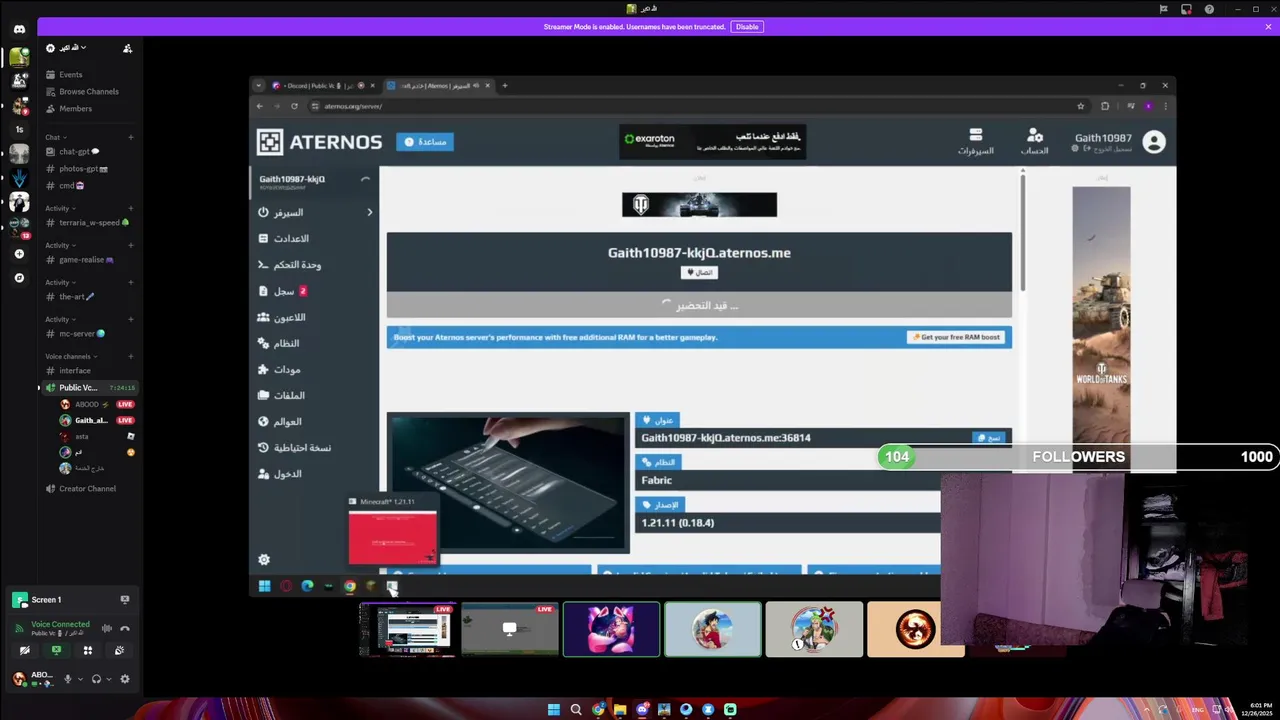Open headphones output options arrow
Viewport: 1280px width, 720px height.
pos(108,679)
